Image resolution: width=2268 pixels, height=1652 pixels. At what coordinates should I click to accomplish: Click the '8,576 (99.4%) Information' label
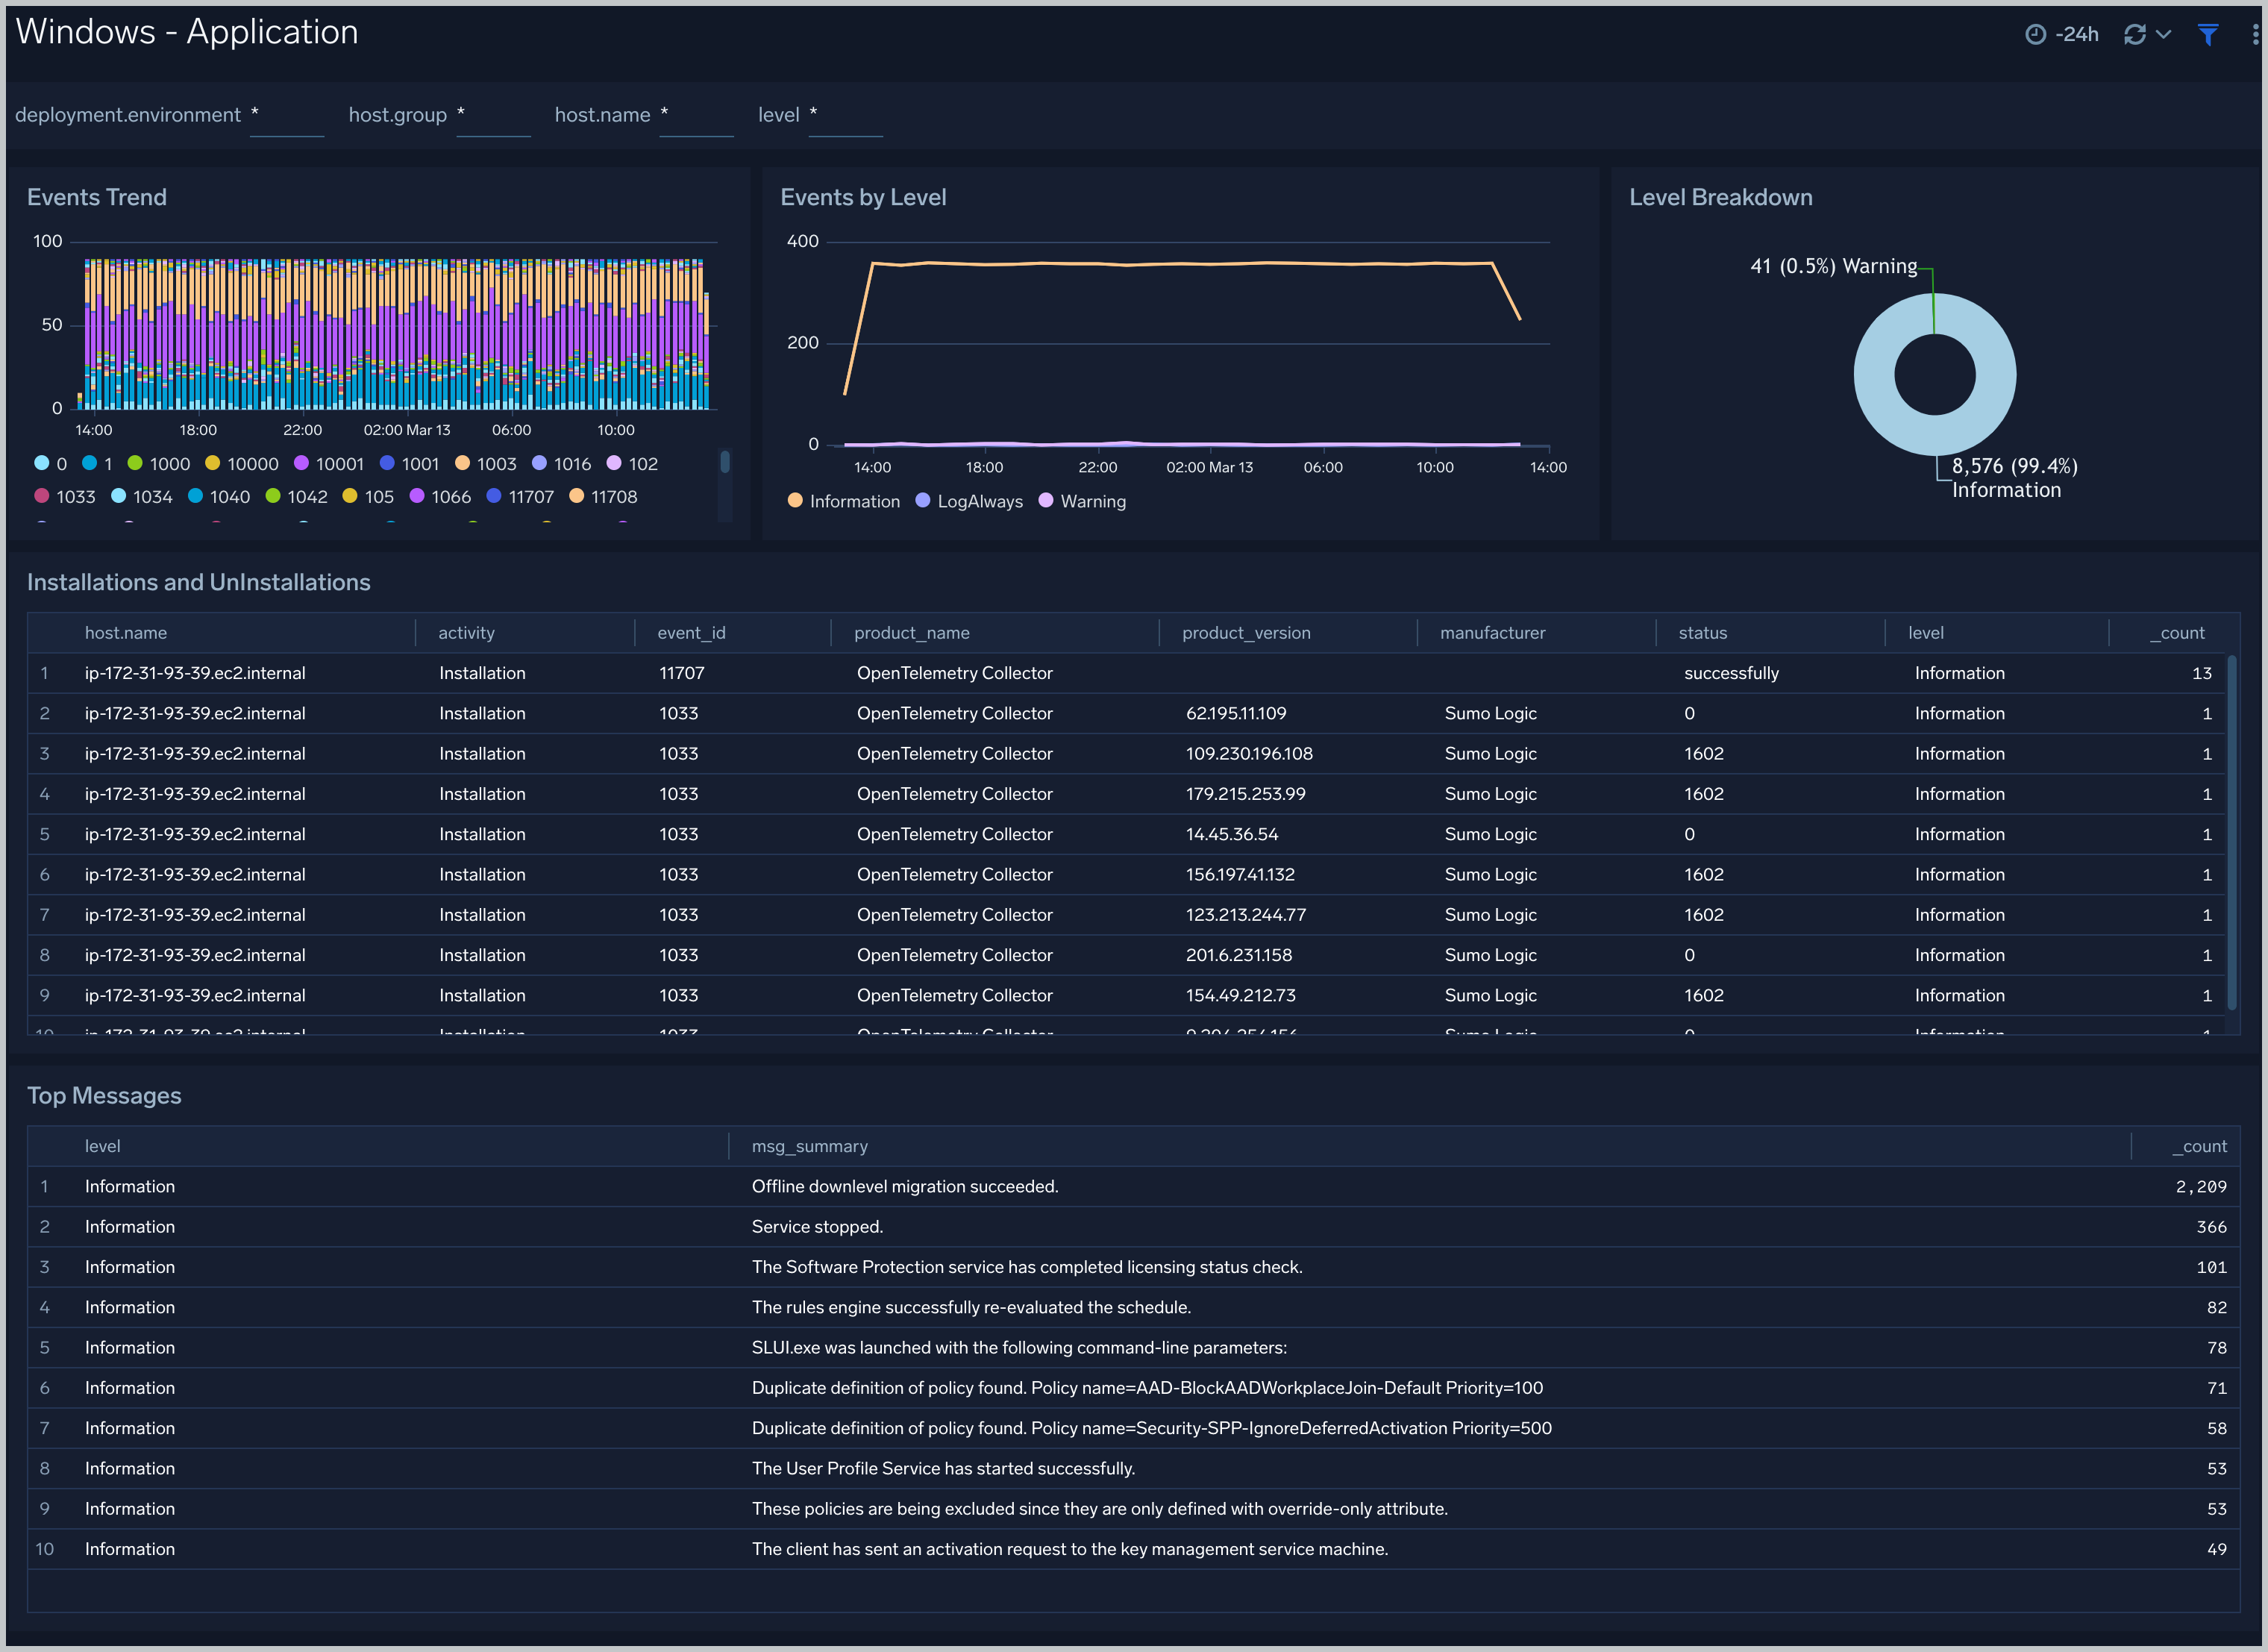[2014, 478]
